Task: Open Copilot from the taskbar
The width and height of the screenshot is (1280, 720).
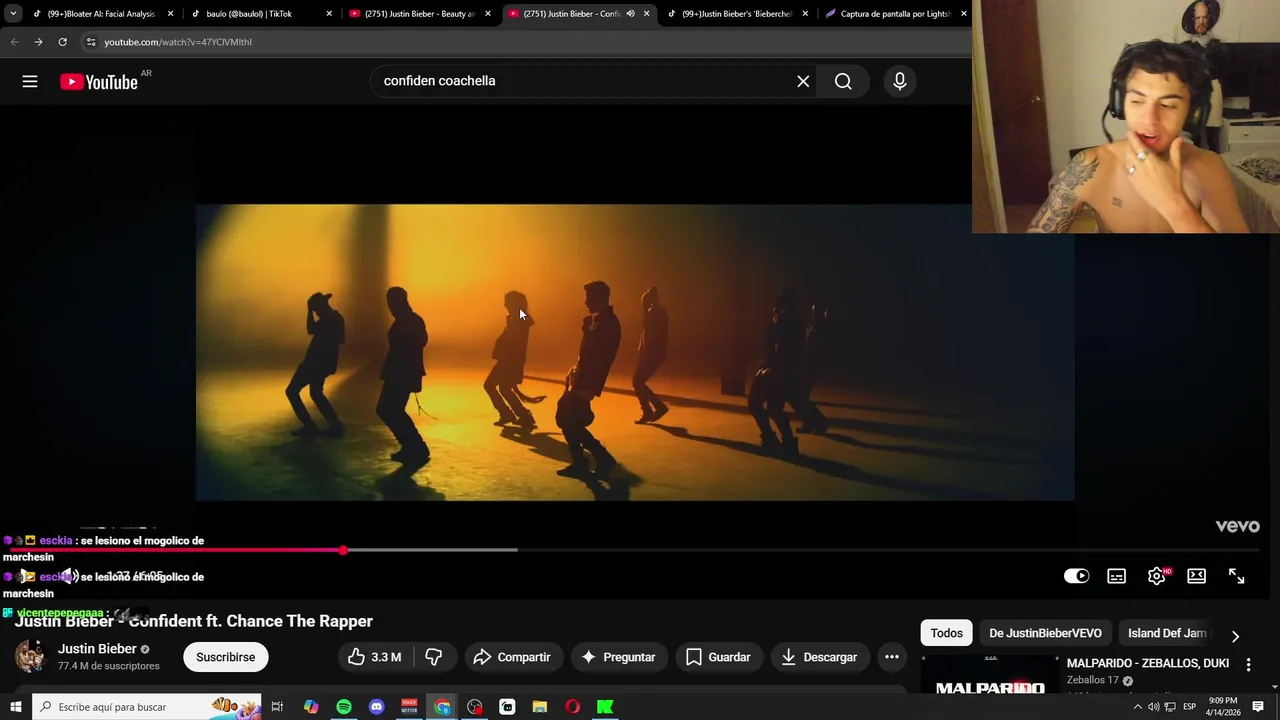Action: tap(311, 707)
